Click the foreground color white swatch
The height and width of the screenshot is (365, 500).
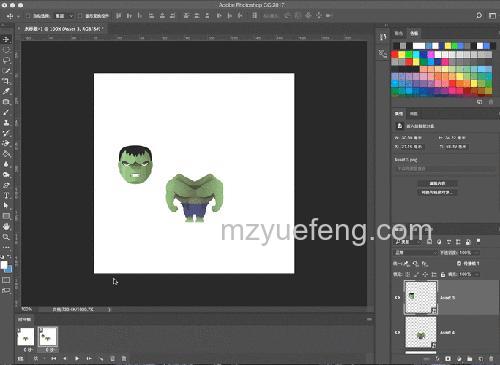pos(4,265)
